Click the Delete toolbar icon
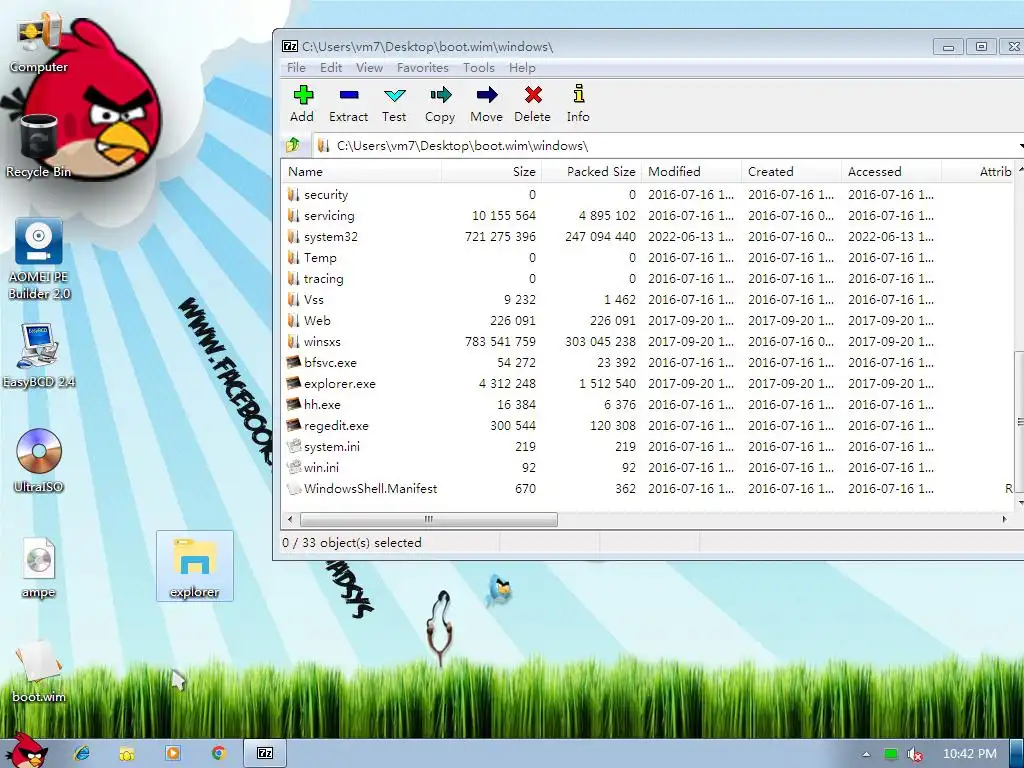Image resolution: width=1024 pixels, height=768 pixels. (x=533, y=95)
